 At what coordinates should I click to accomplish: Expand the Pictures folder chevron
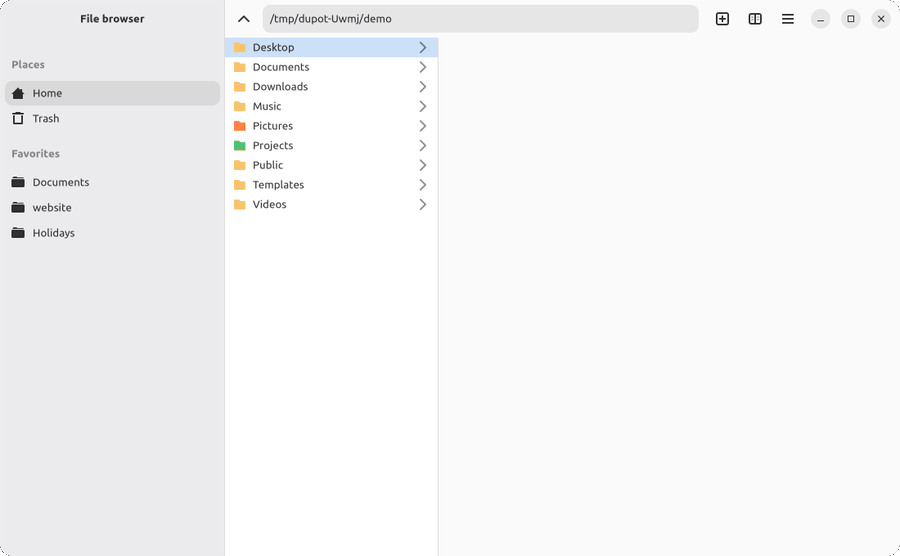(x=422, y=126)
